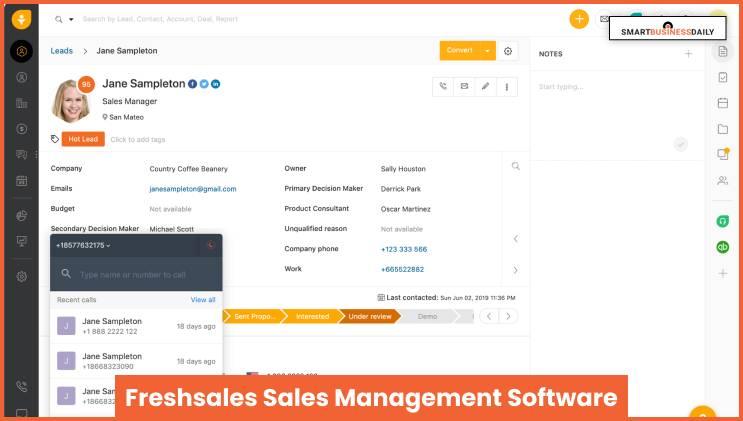Open the settings gear in left sidebar
743x421 pixels.
(21, 276)
